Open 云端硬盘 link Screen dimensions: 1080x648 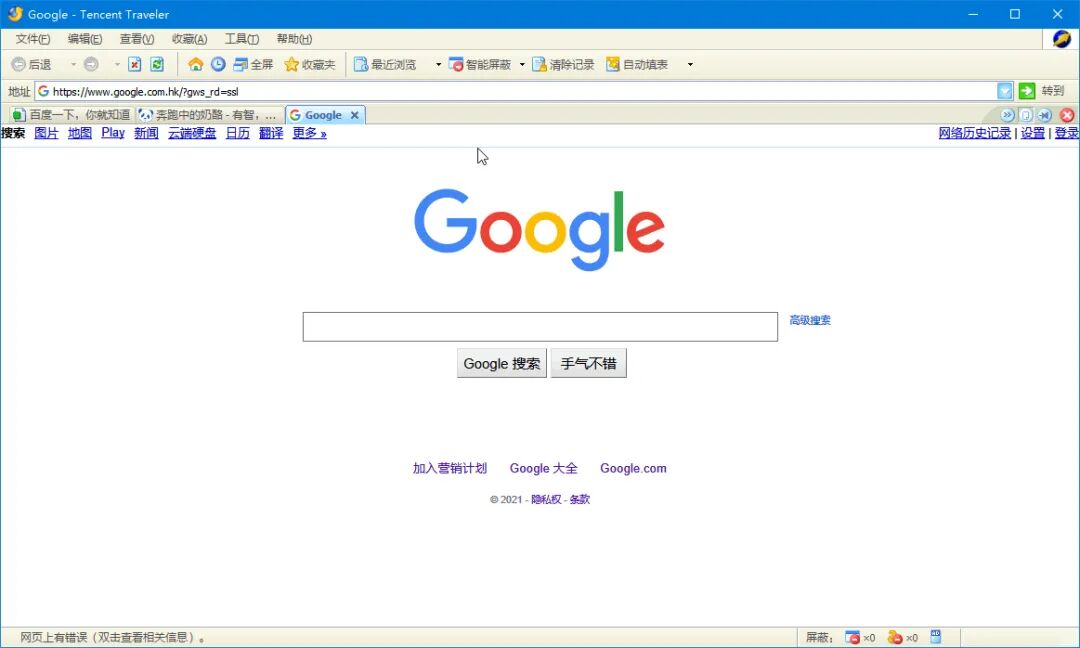[192, 133]
